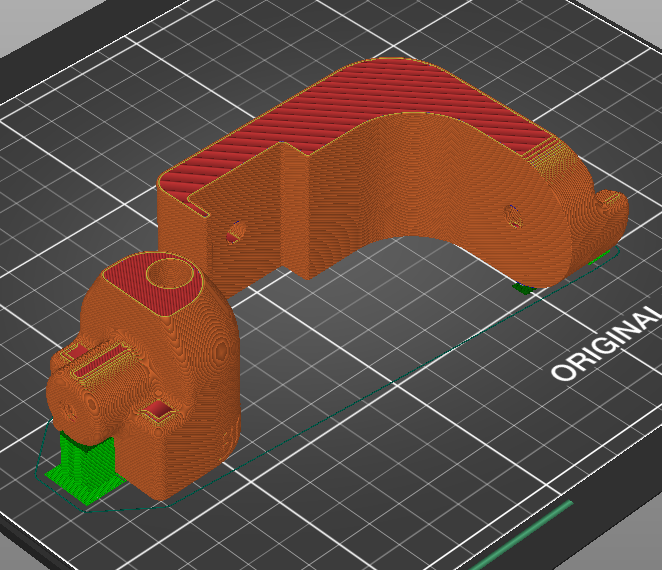Viewport: 662px width, 570px height.
Task: Click the red diamond-shaped recess on small part
Action: click(157, 410)
